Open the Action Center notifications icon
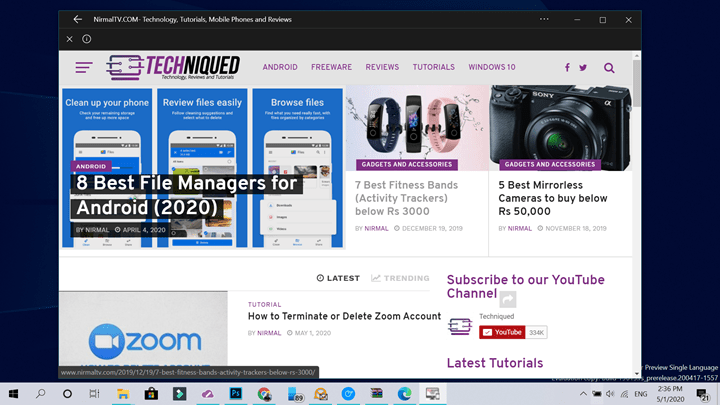Image resolution: width=720 pixels, height=405 pixels. point(702,394)
